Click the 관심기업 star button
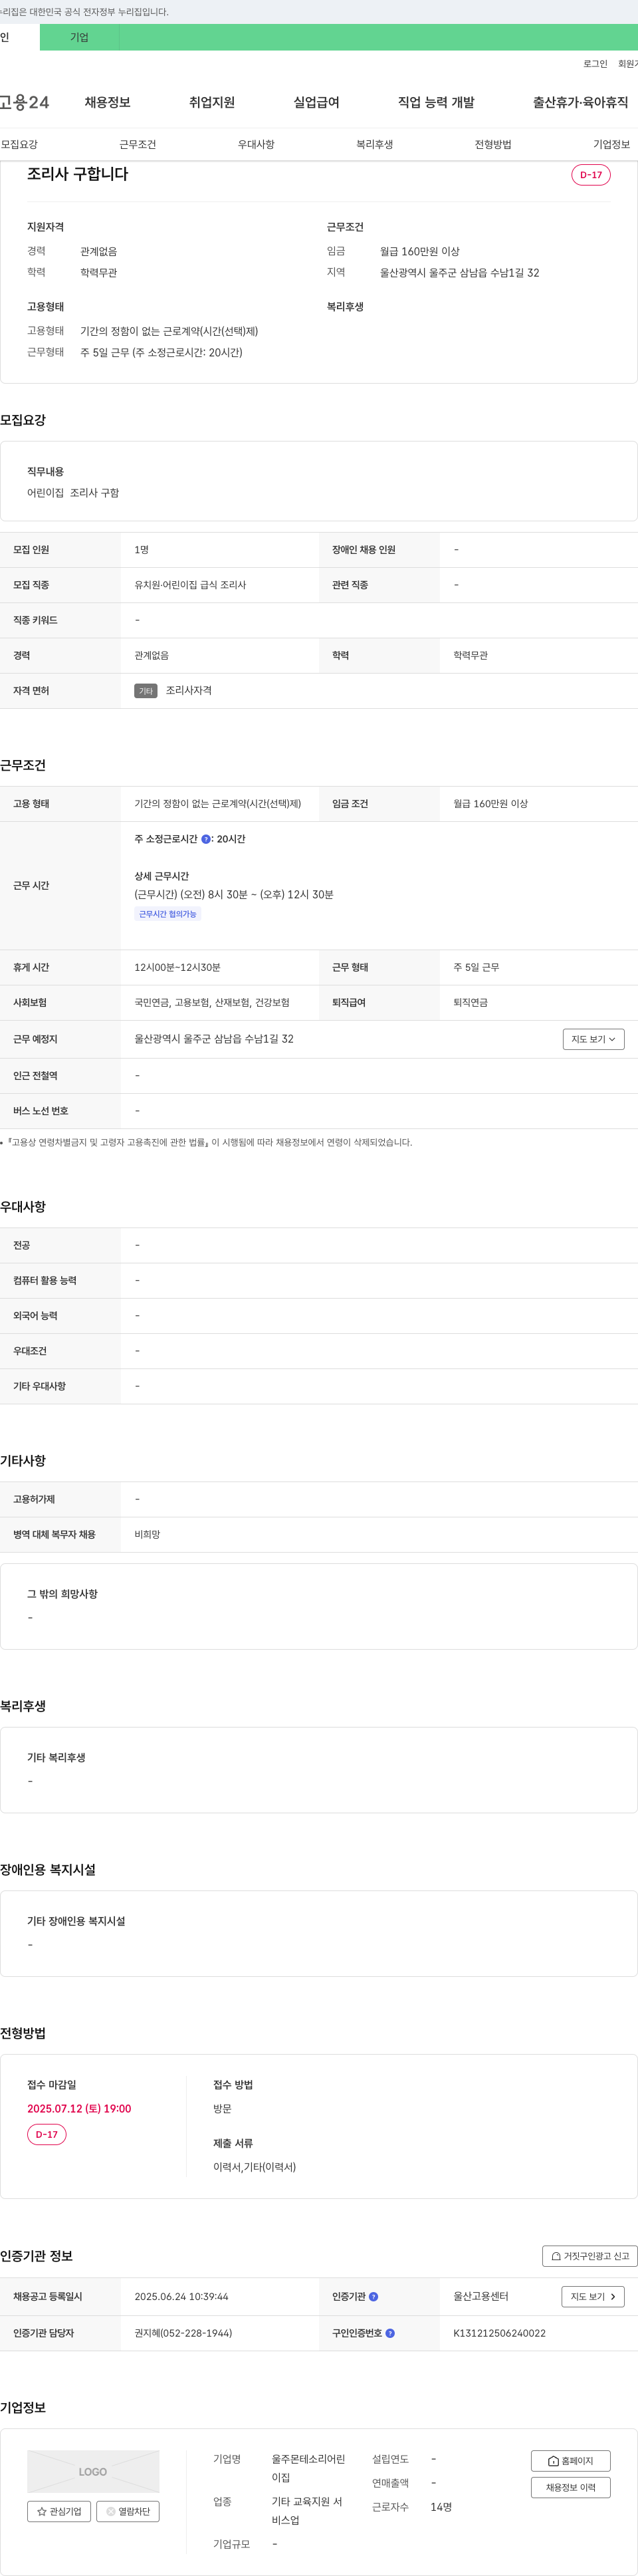The image size is (638, 2576). point(59,2511)
